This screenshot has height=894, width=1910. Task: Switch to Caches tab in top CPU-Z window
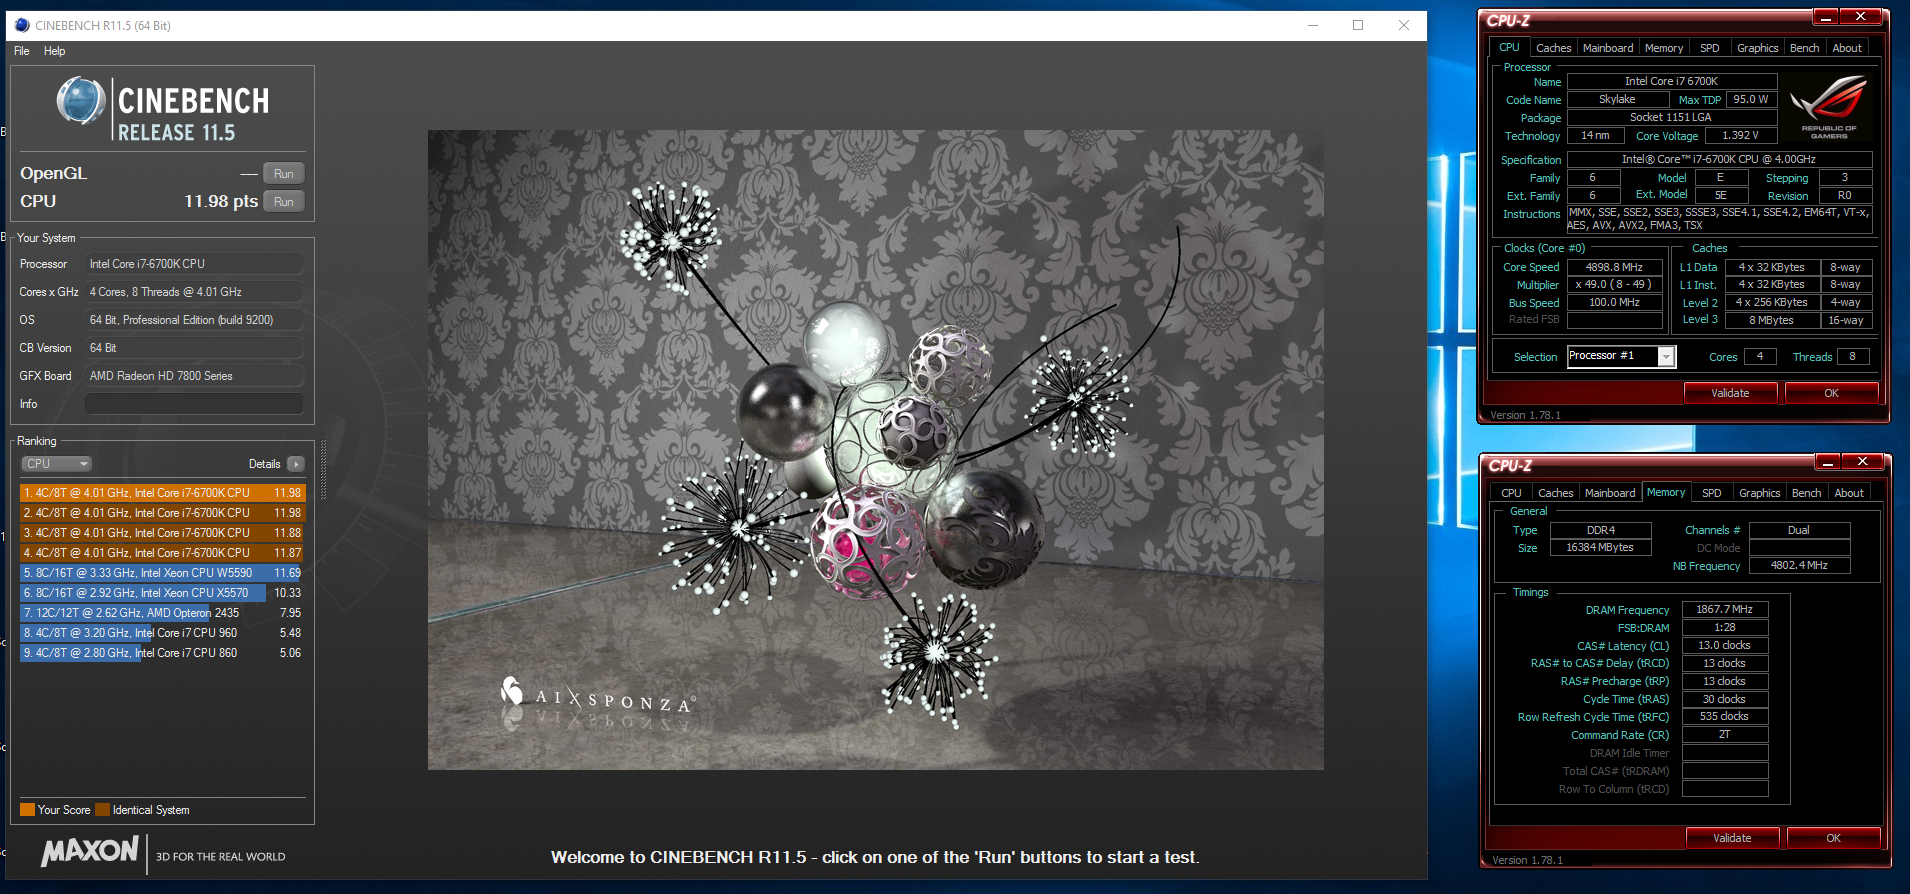click(x=1553, y=48)
